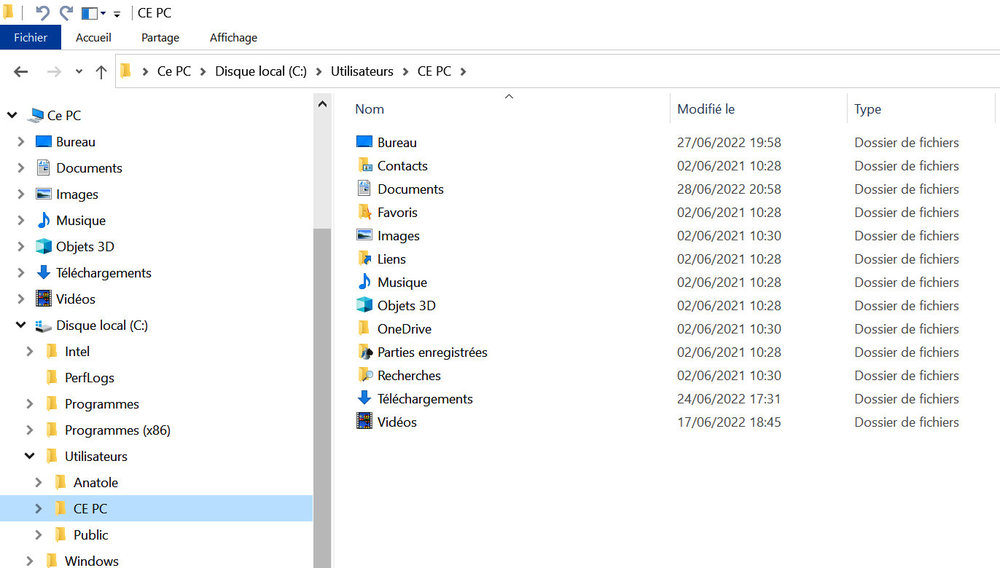This screenshot has width=1000, height=568.
Task: Select the Téléchargements folder icon in file list
Action: 364,398
